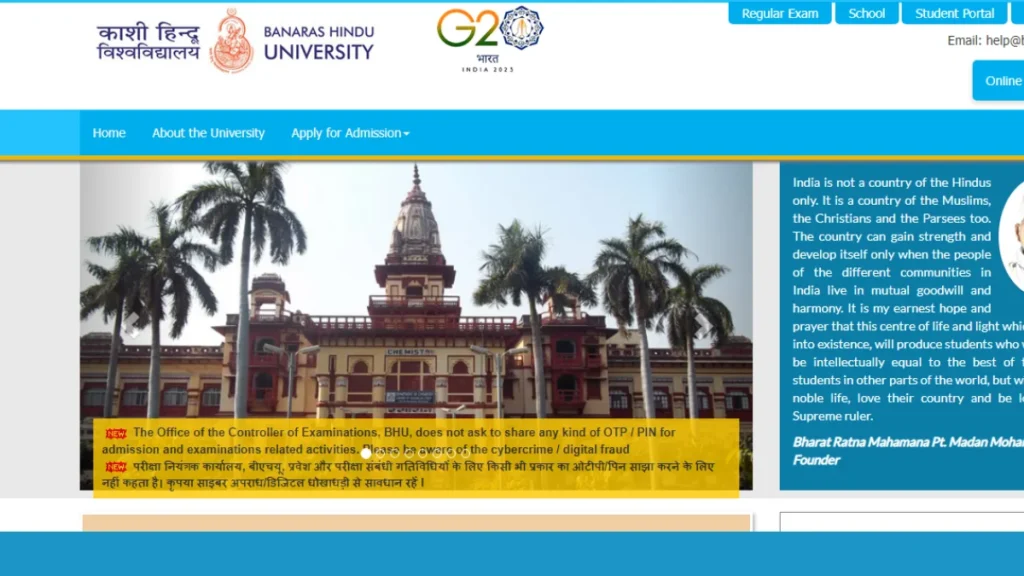1024x576 pixels.
Task: Click the red NEW badge on English notice
Action: point(116,433)
